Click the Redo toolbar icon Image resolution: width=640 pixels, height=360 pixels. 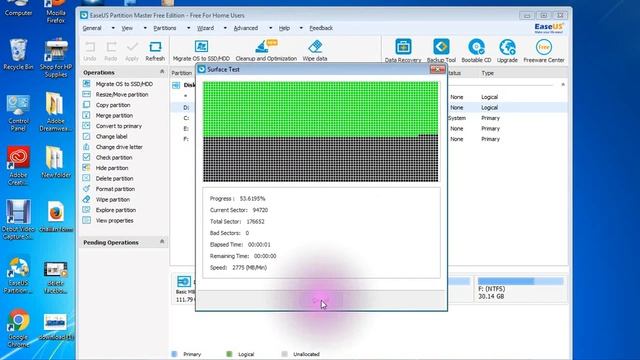tap(111, 51)
